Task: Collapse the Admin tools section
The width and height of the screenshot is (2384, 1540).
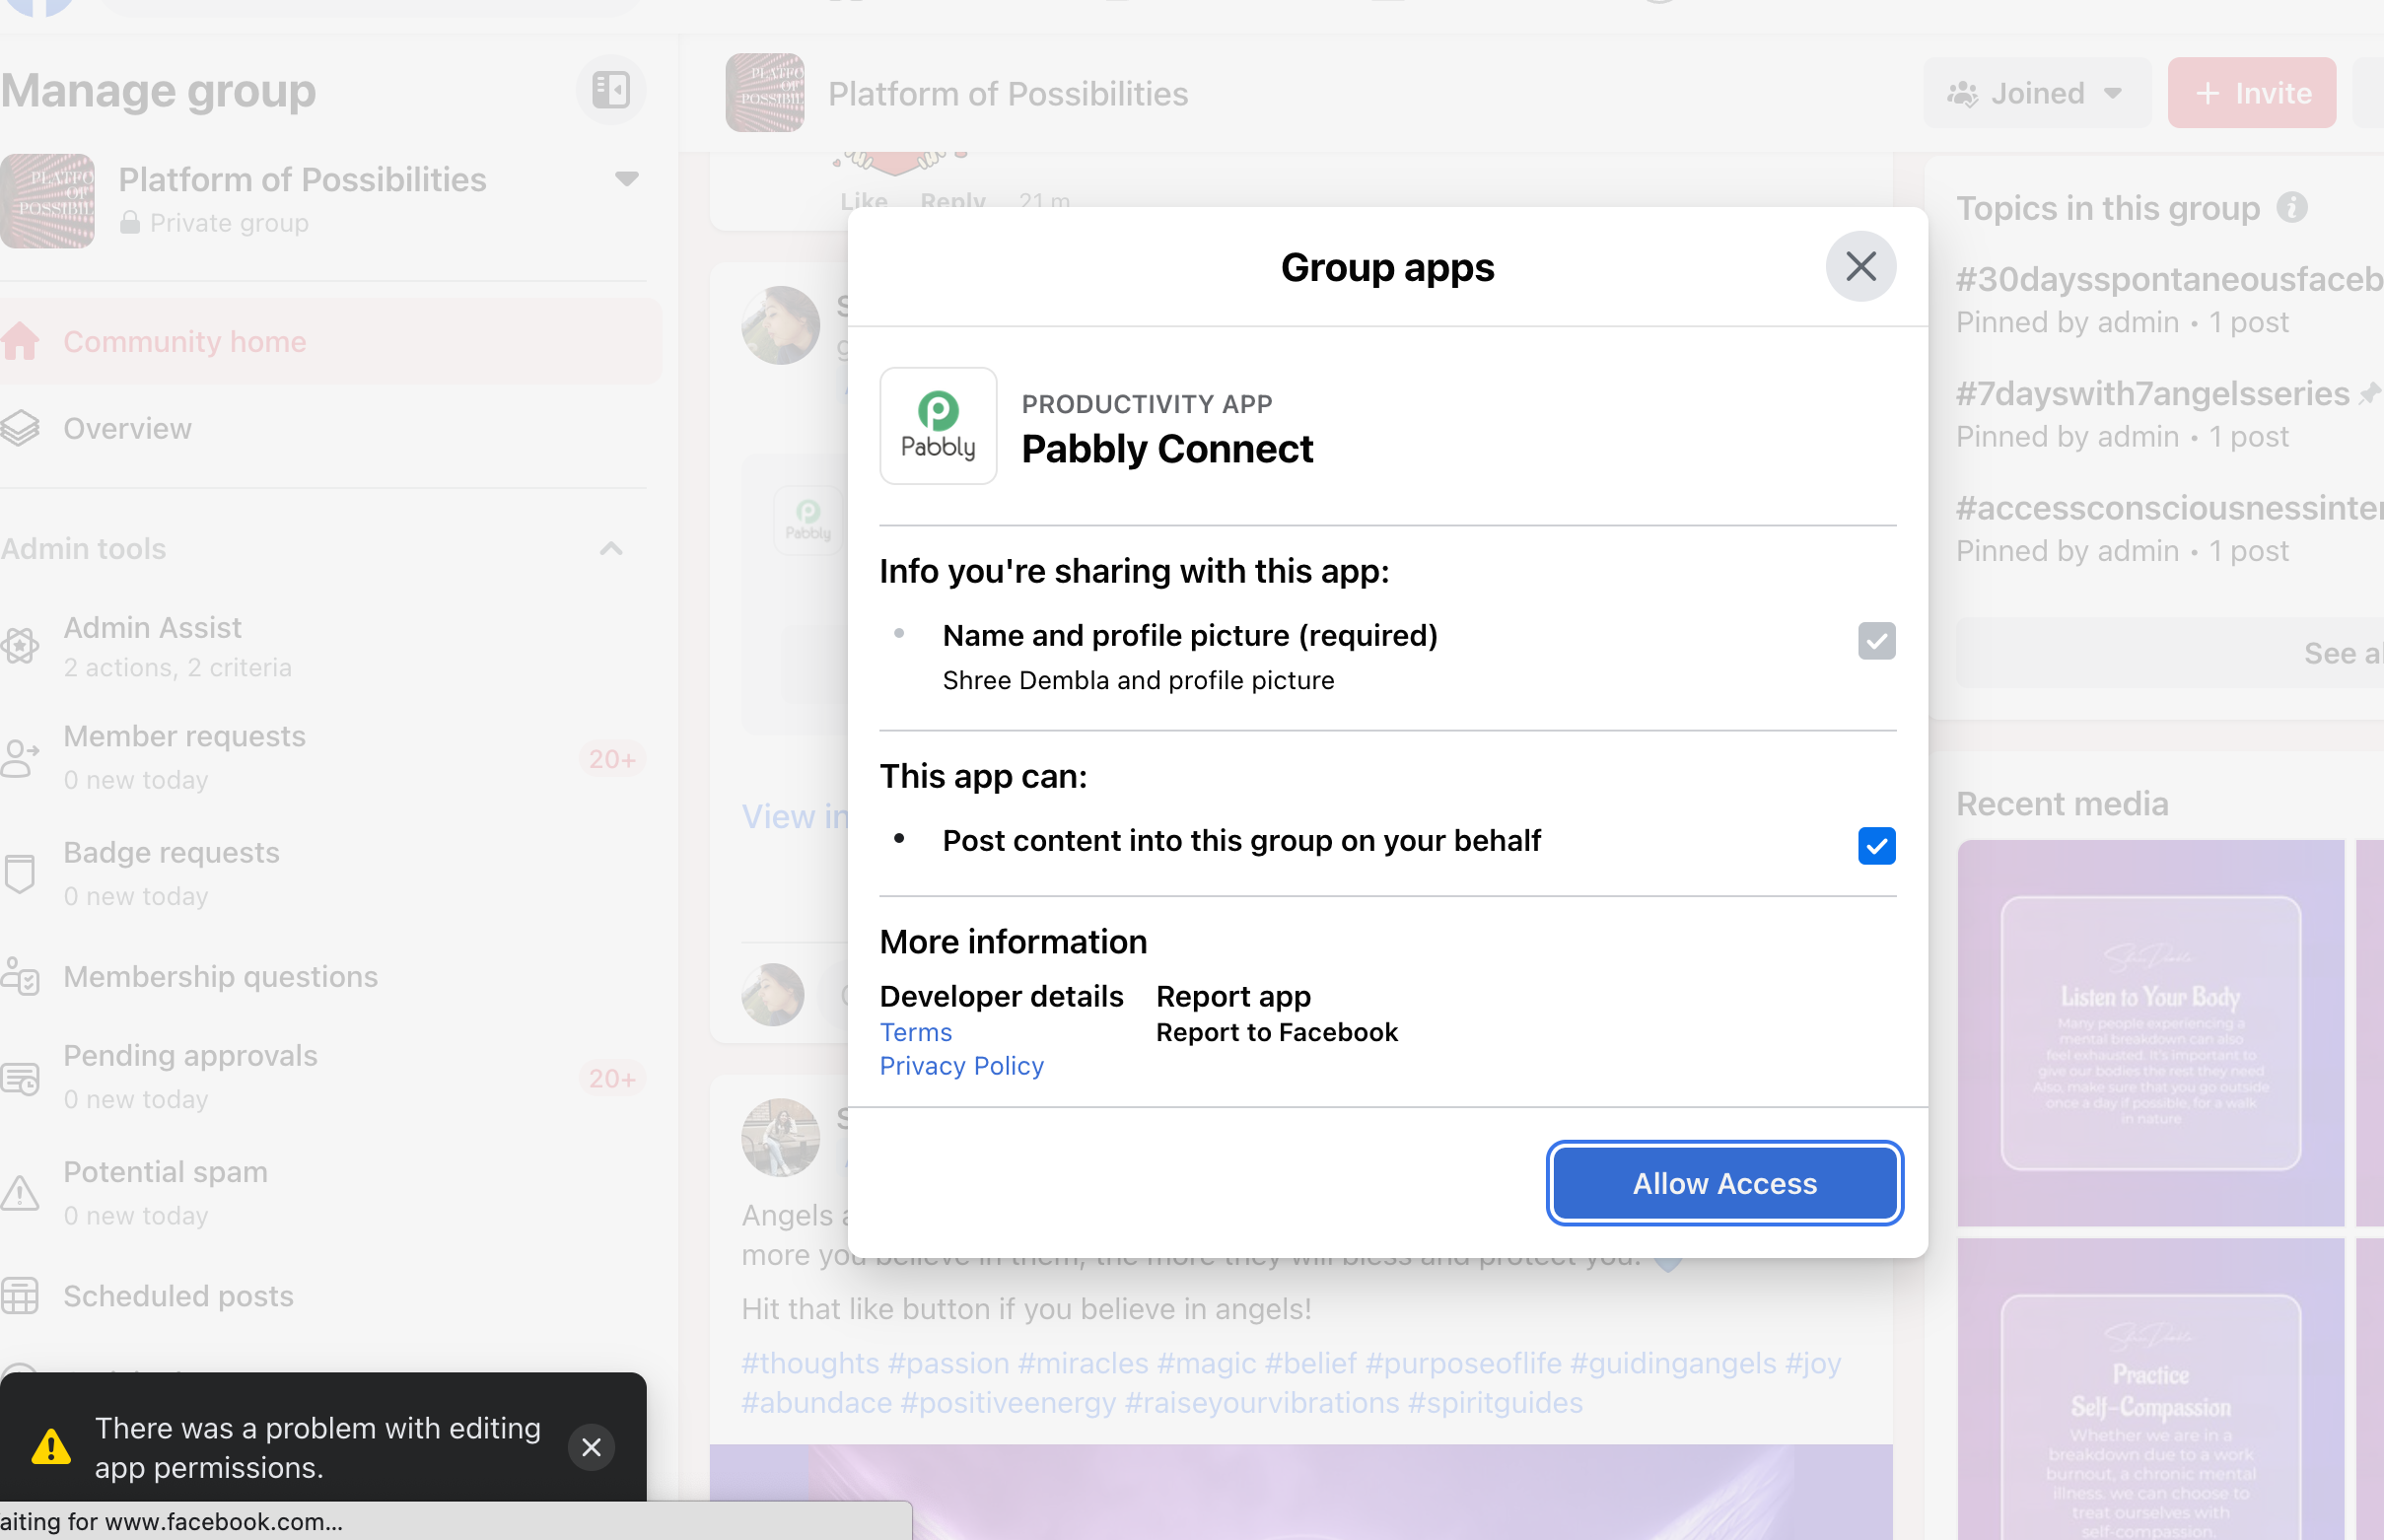Action: [610, 549]
